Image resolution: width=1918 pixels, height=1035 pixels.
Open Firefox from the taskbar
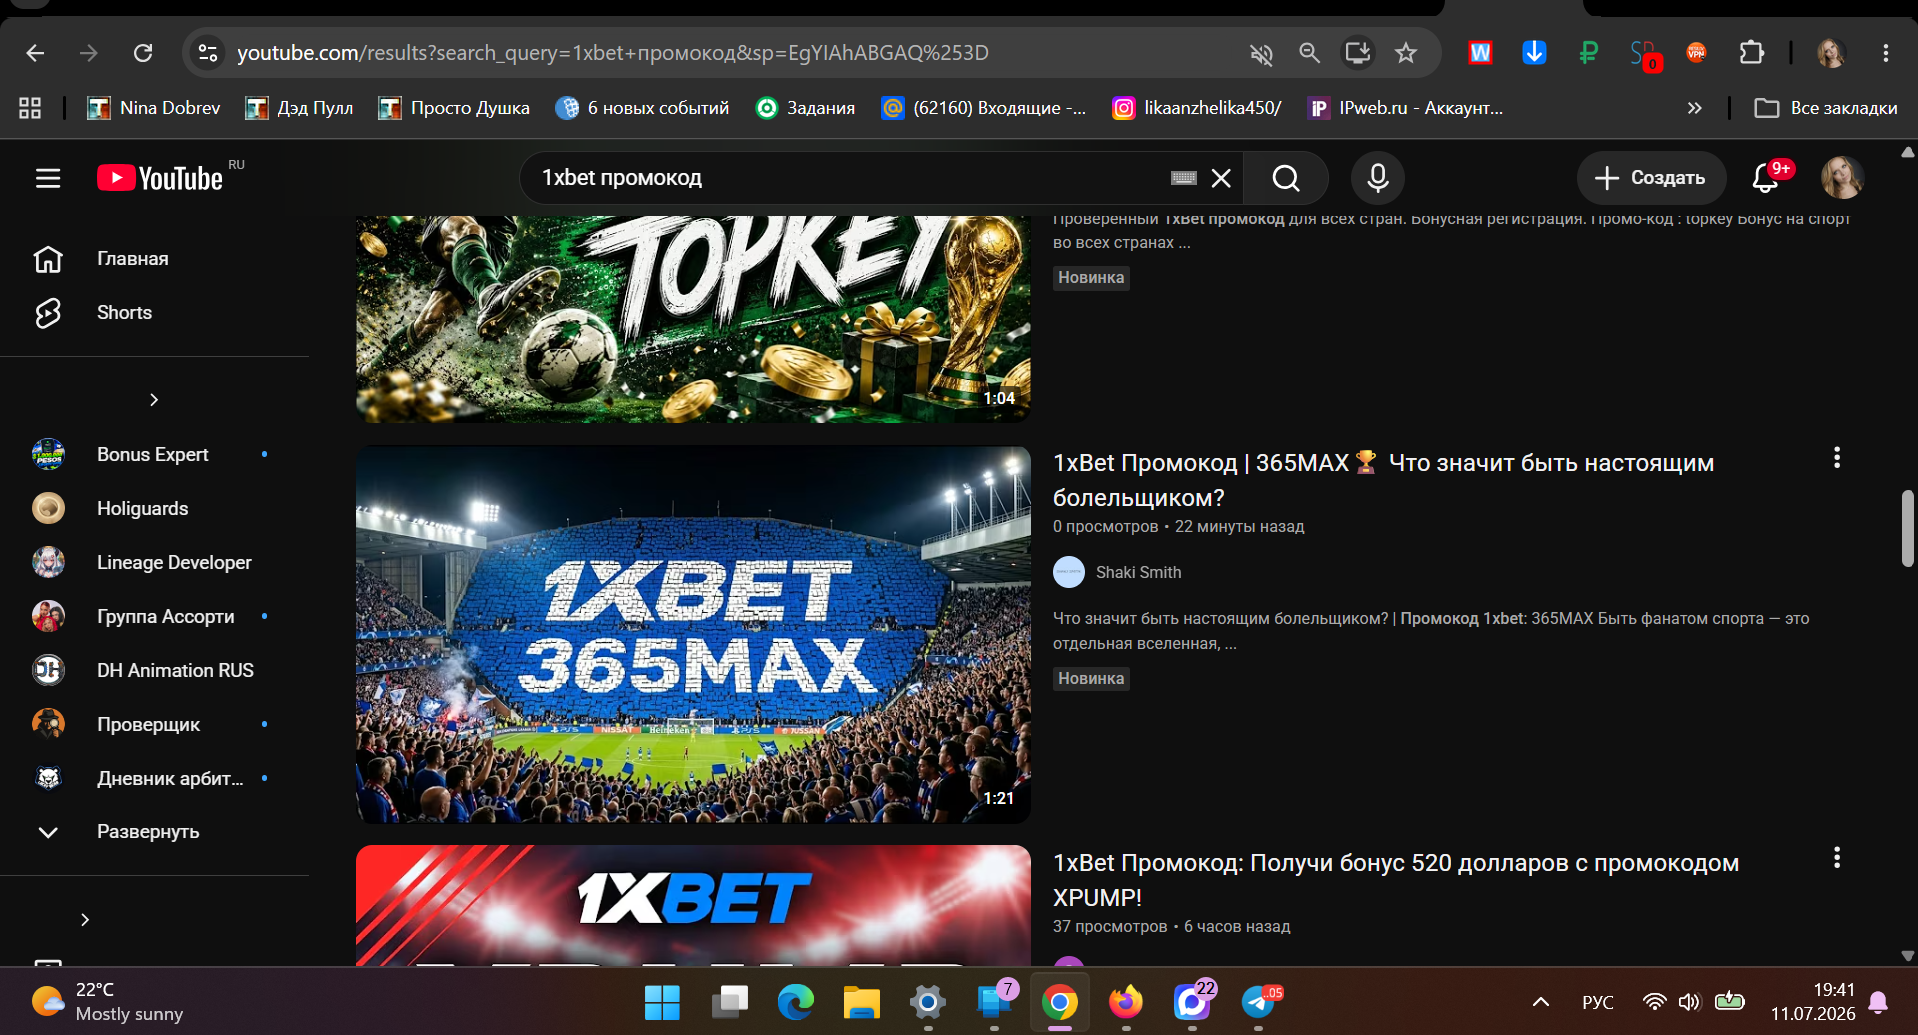(1126, 1001)
